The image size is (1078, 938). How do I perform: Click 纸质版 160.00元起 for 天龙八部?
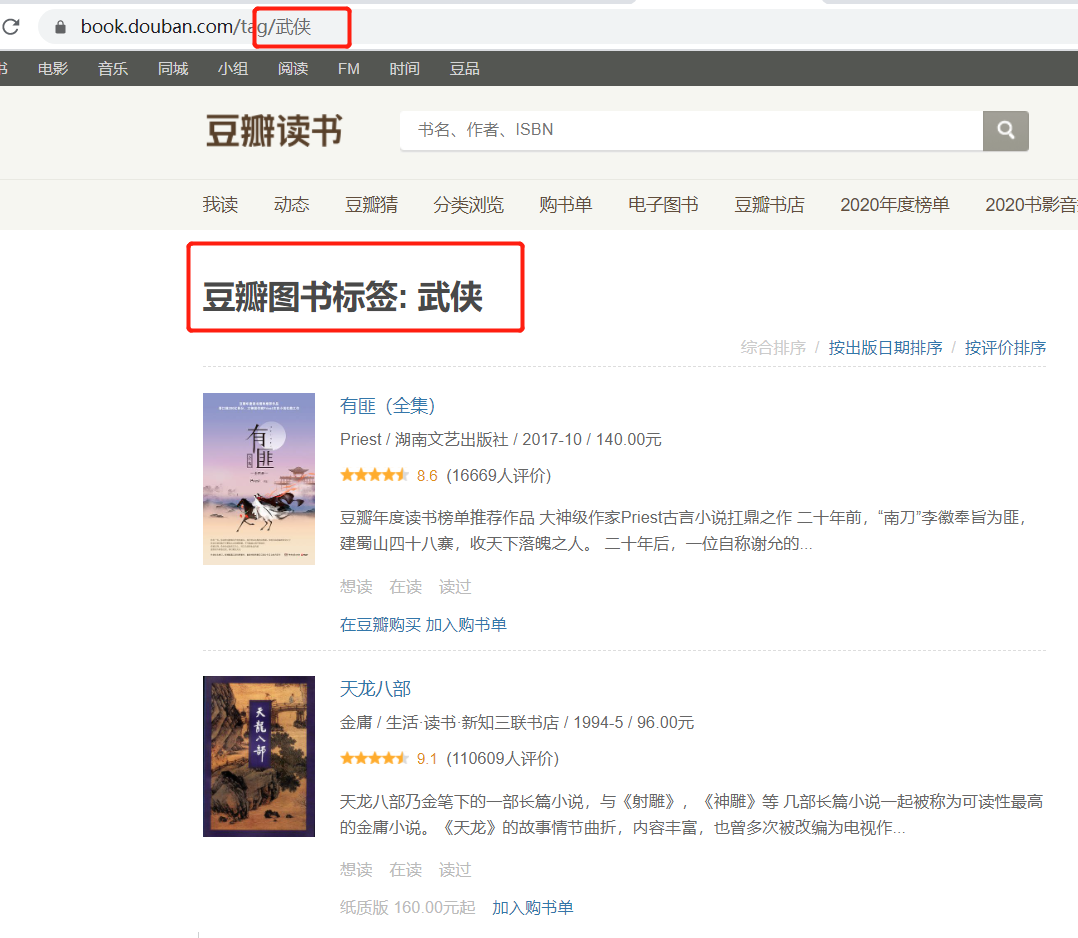tap(408, 908)
